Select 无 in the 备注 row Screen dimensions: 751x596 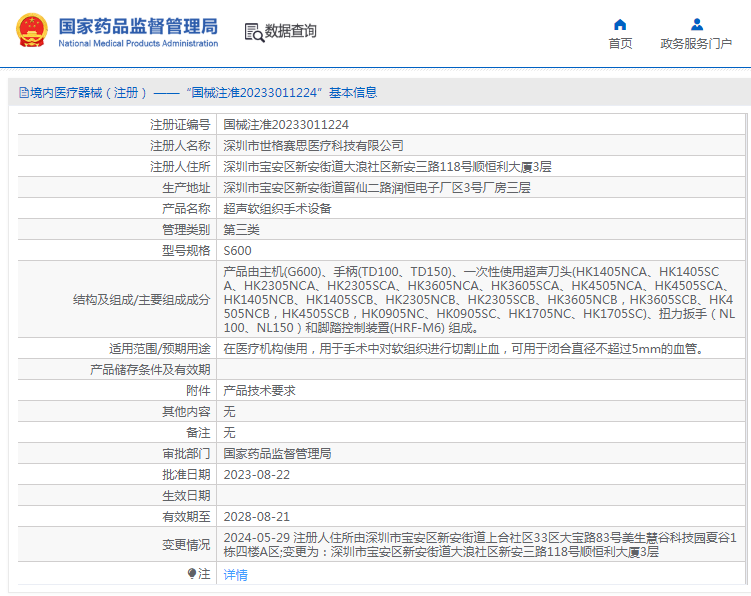point(229,433)
